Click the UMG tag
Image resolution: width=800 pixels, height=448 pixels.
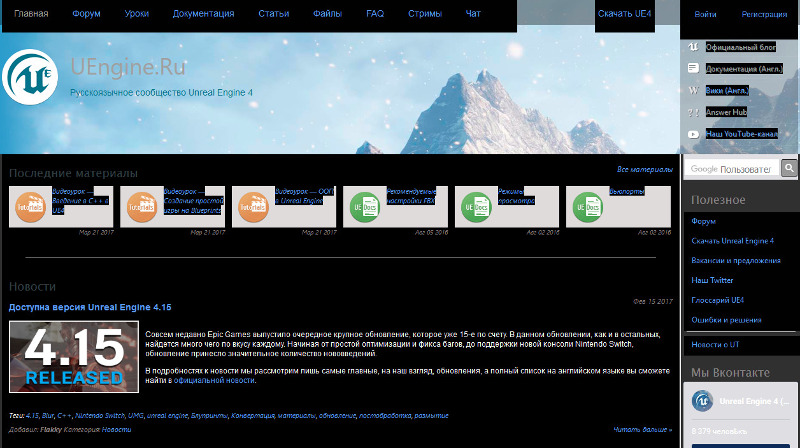(x=136, y=415)
